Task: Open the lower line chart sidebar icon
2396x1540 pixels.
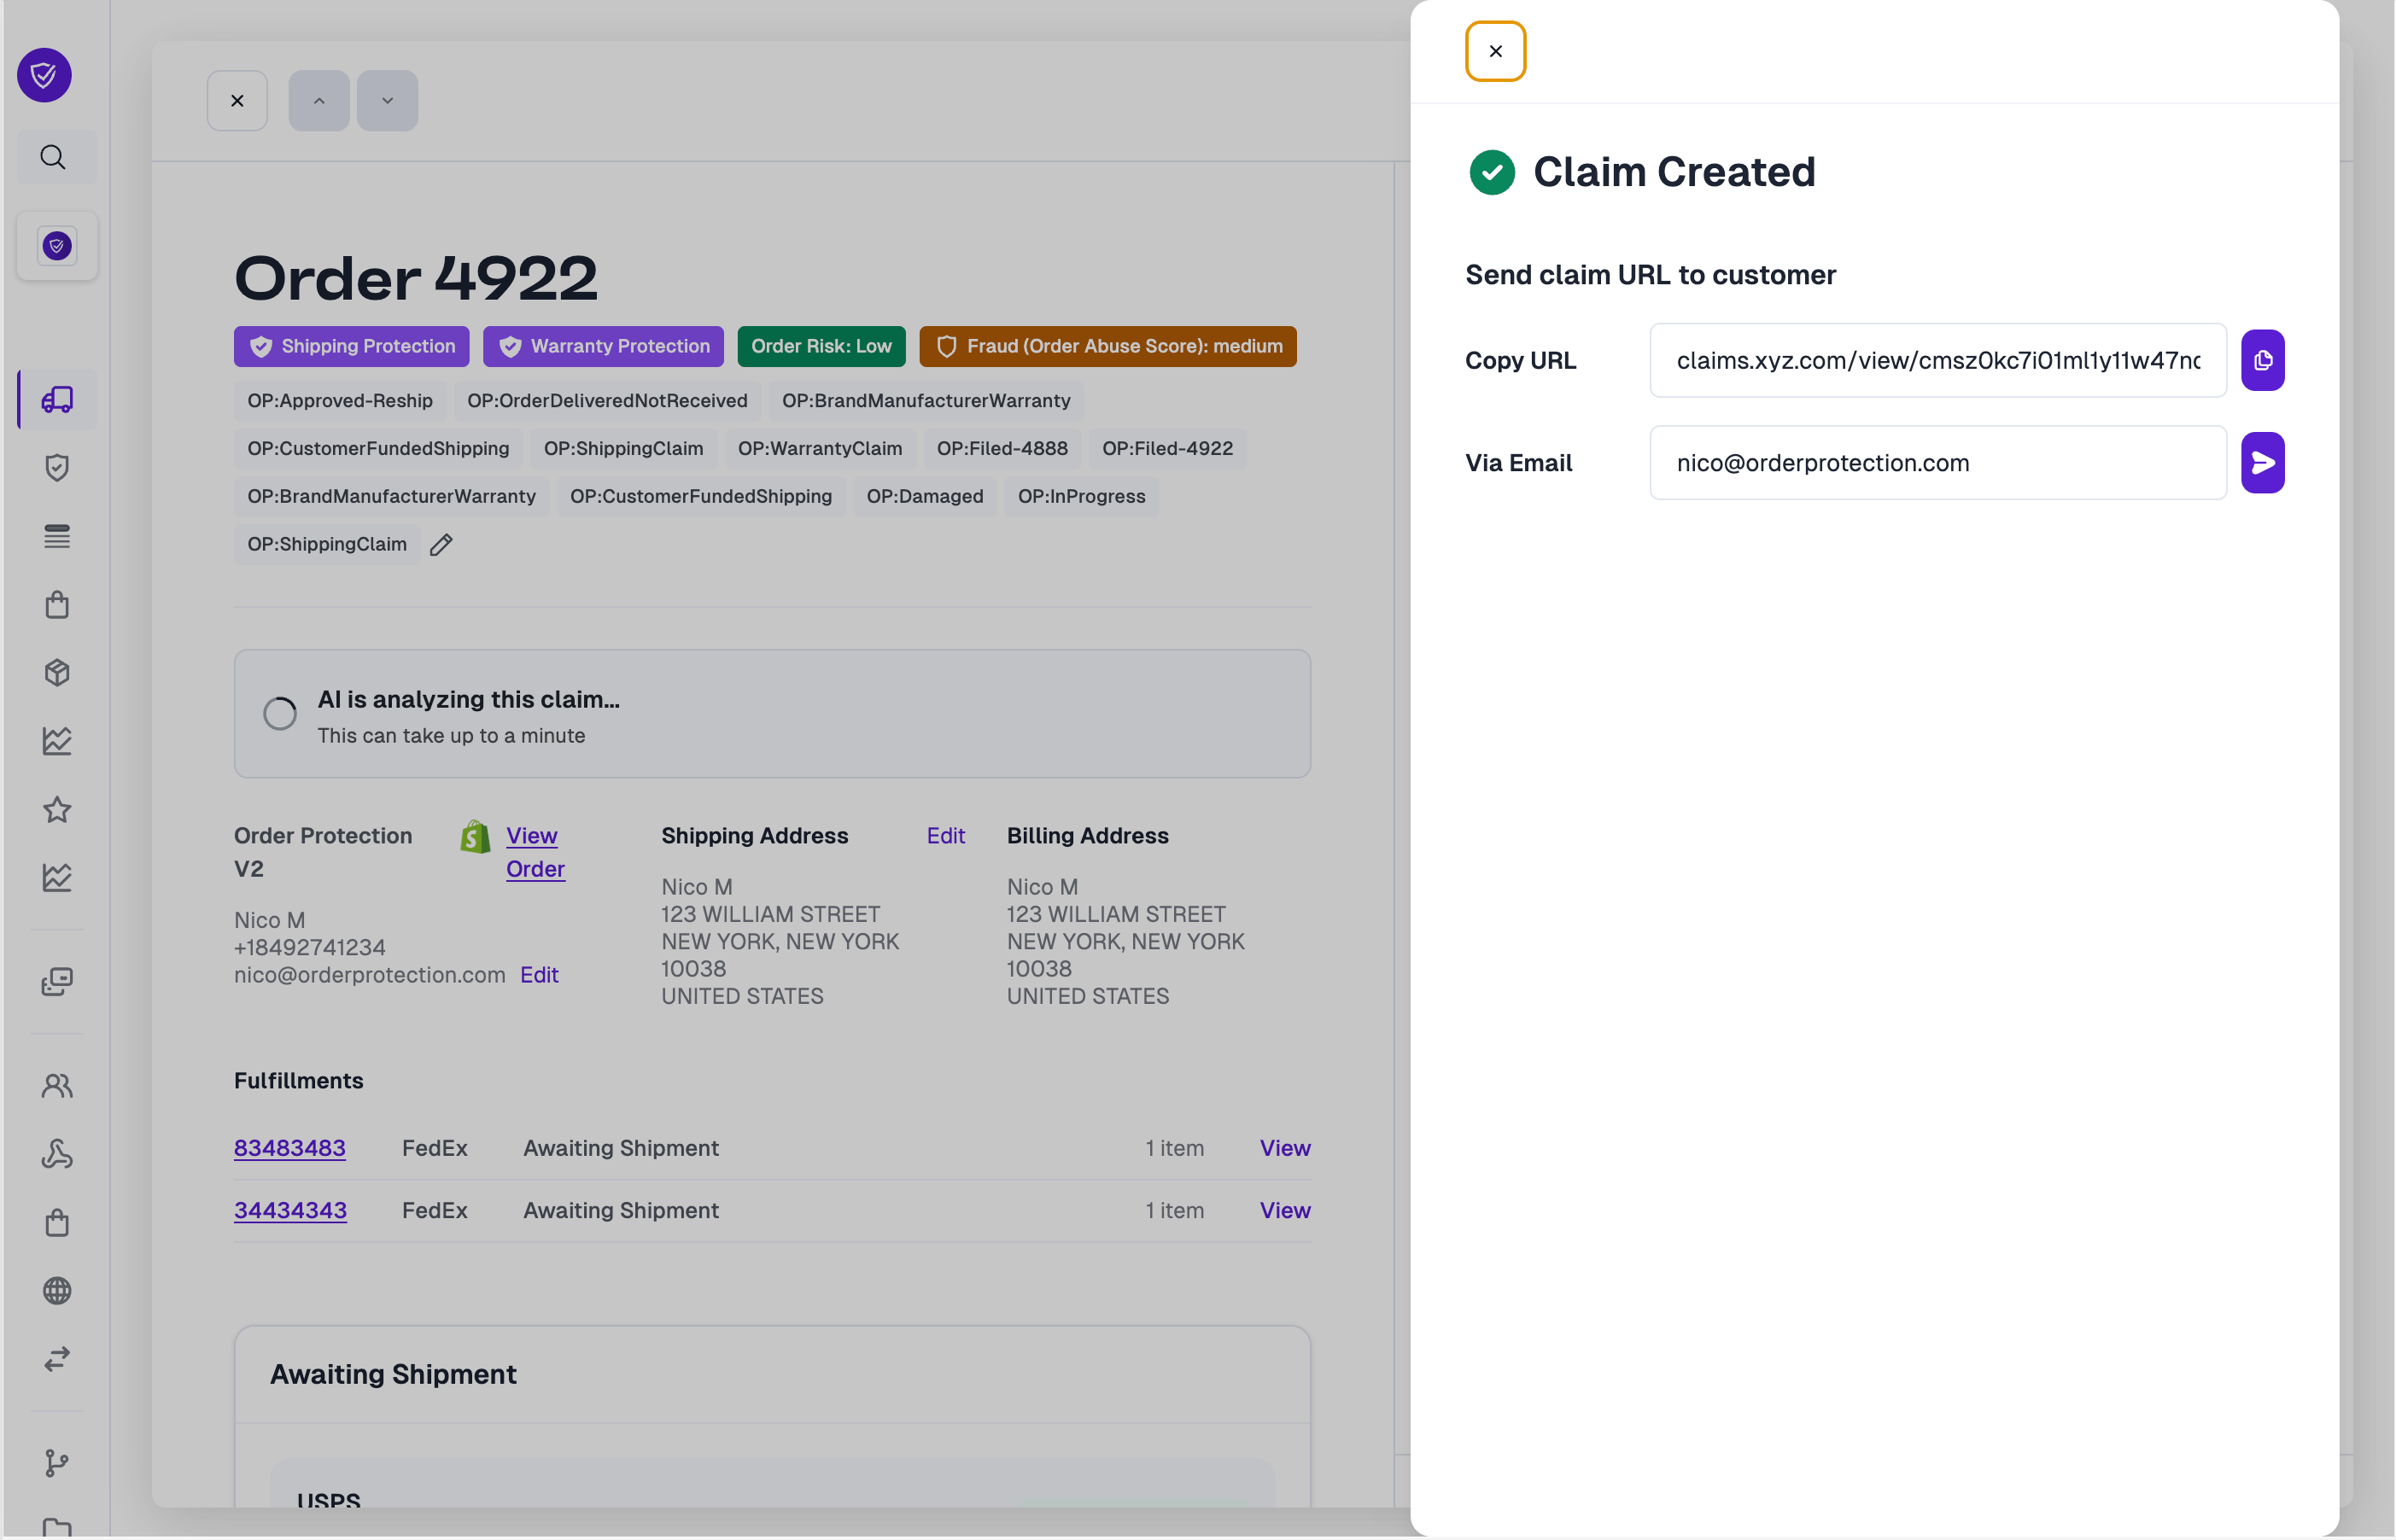Action: point(57,878)
